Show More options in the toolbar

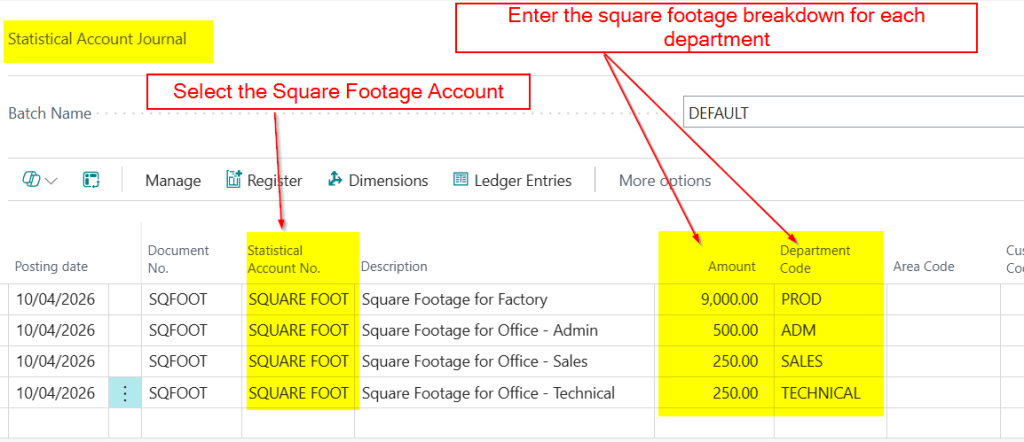tap(664, 181)
